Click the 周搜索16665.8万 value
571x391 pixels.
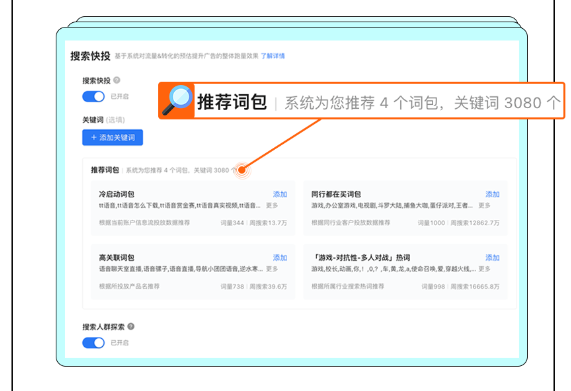[x=475, y=287]
